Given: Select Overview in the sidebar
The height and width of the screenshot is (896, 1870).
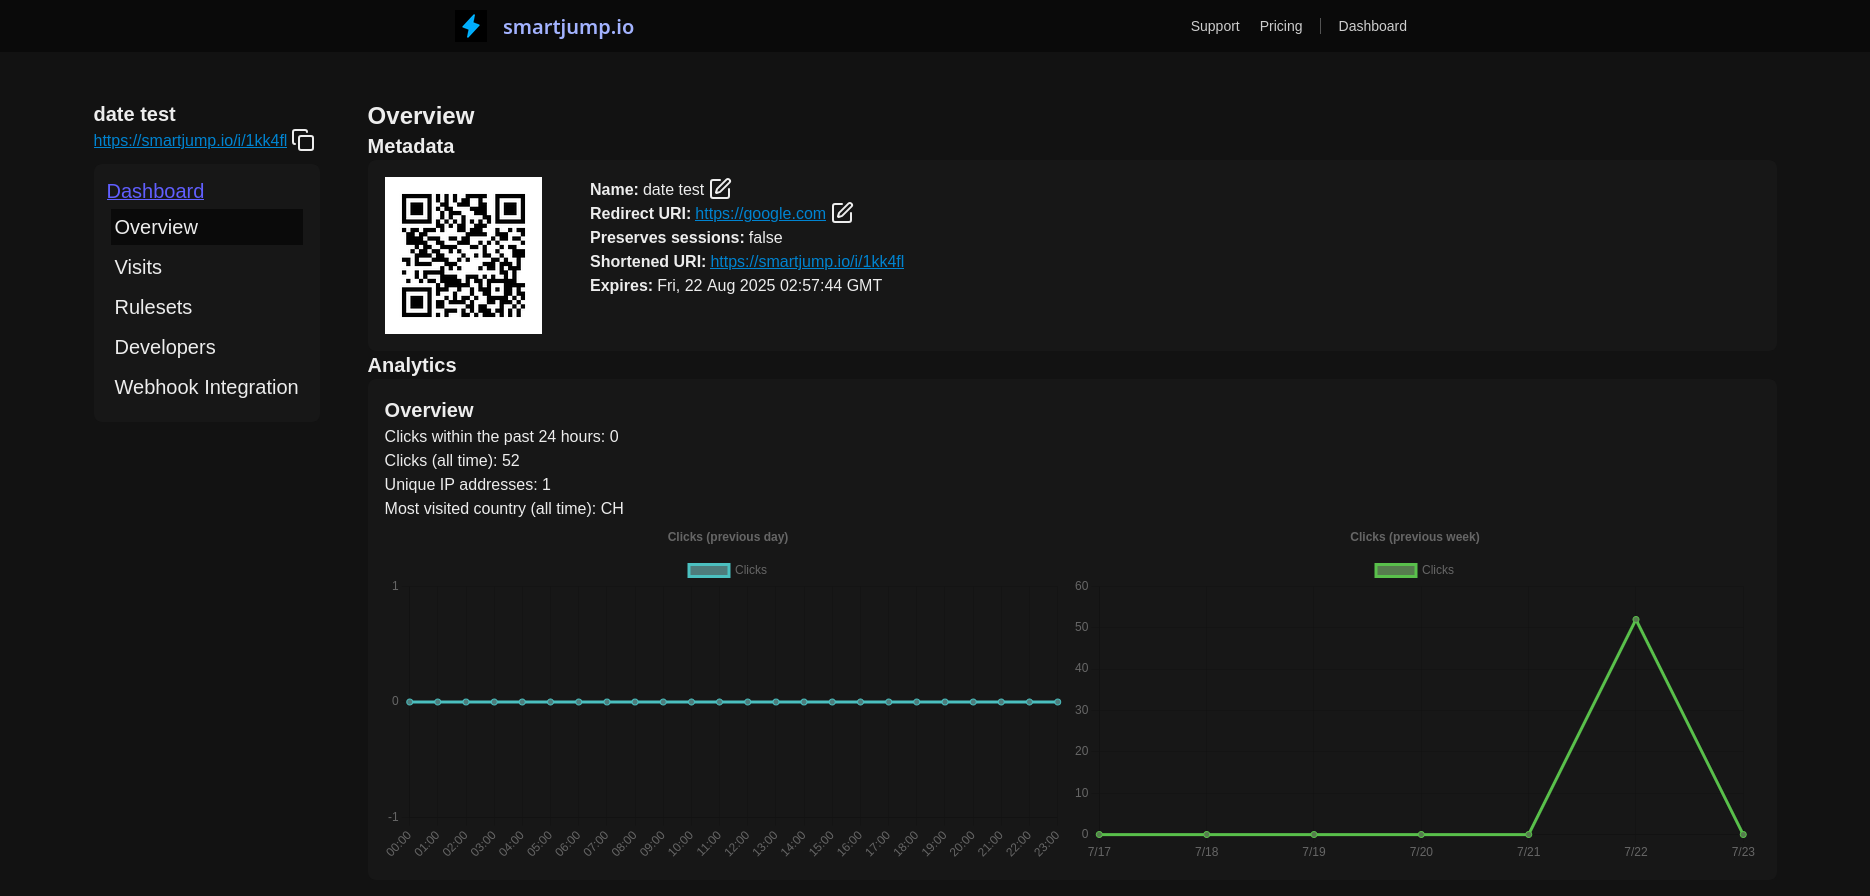Looking at the screenshot, I should (207, 227).
